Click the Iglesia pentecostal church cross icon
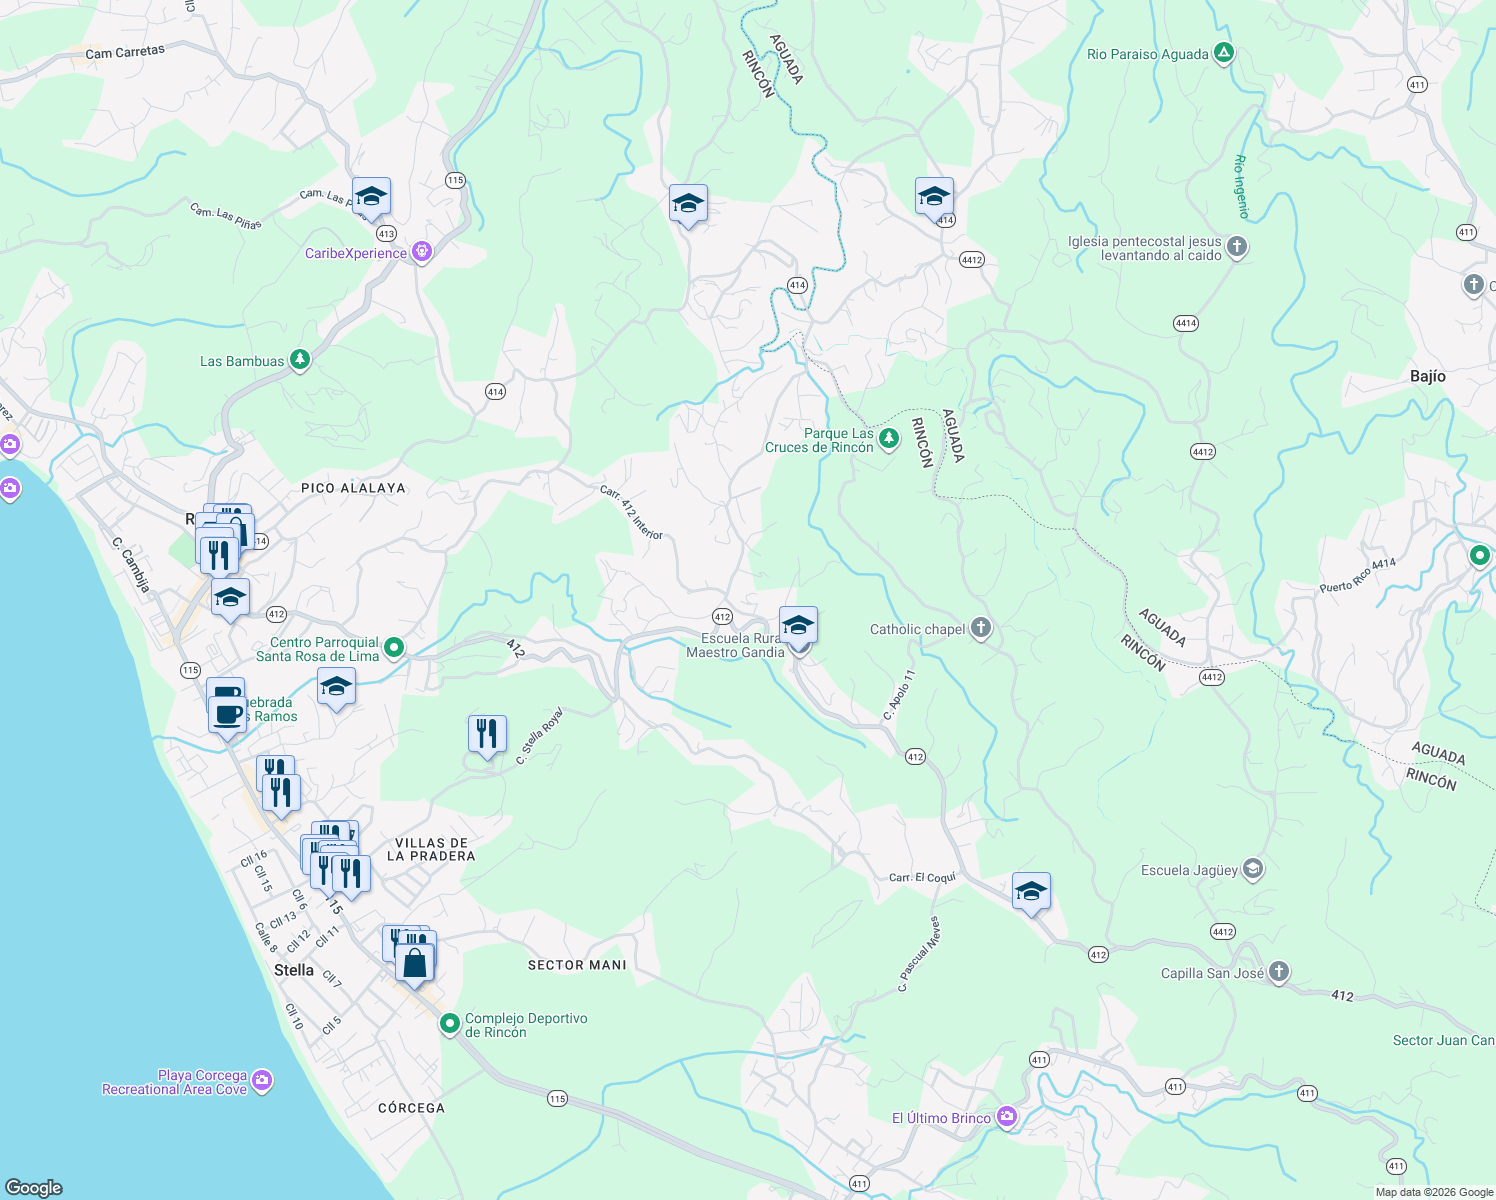Image resolution: width=1496 pixels, height=1200 pixels. (1235, 247)
